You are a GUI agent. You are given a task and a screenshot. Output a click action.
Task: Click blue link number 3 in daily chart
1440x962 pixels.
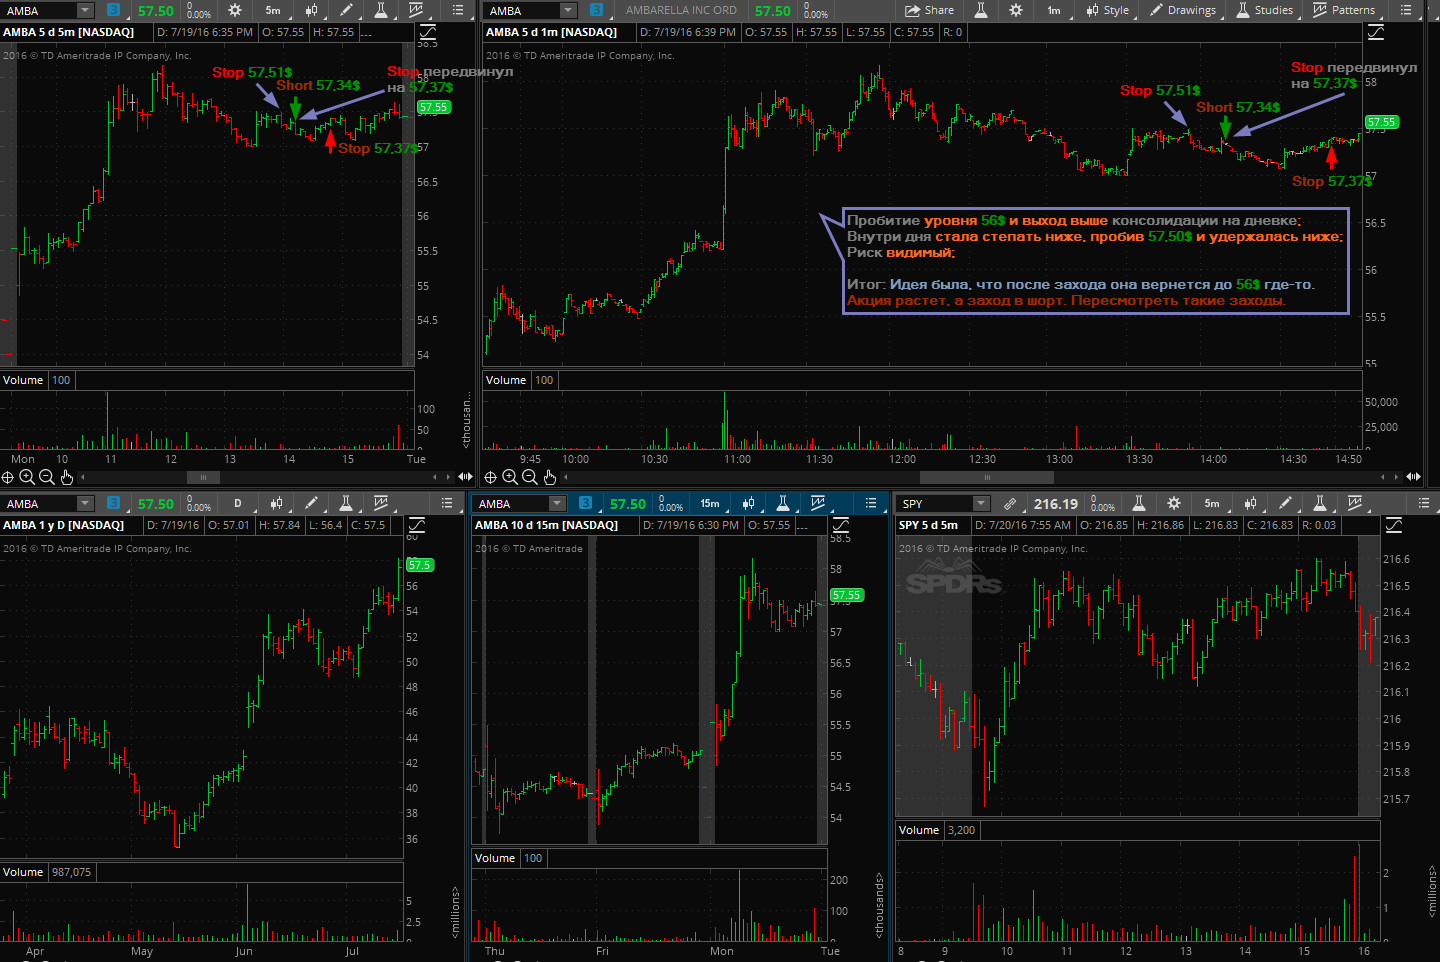pyautogui.click(x=113, y=504)
